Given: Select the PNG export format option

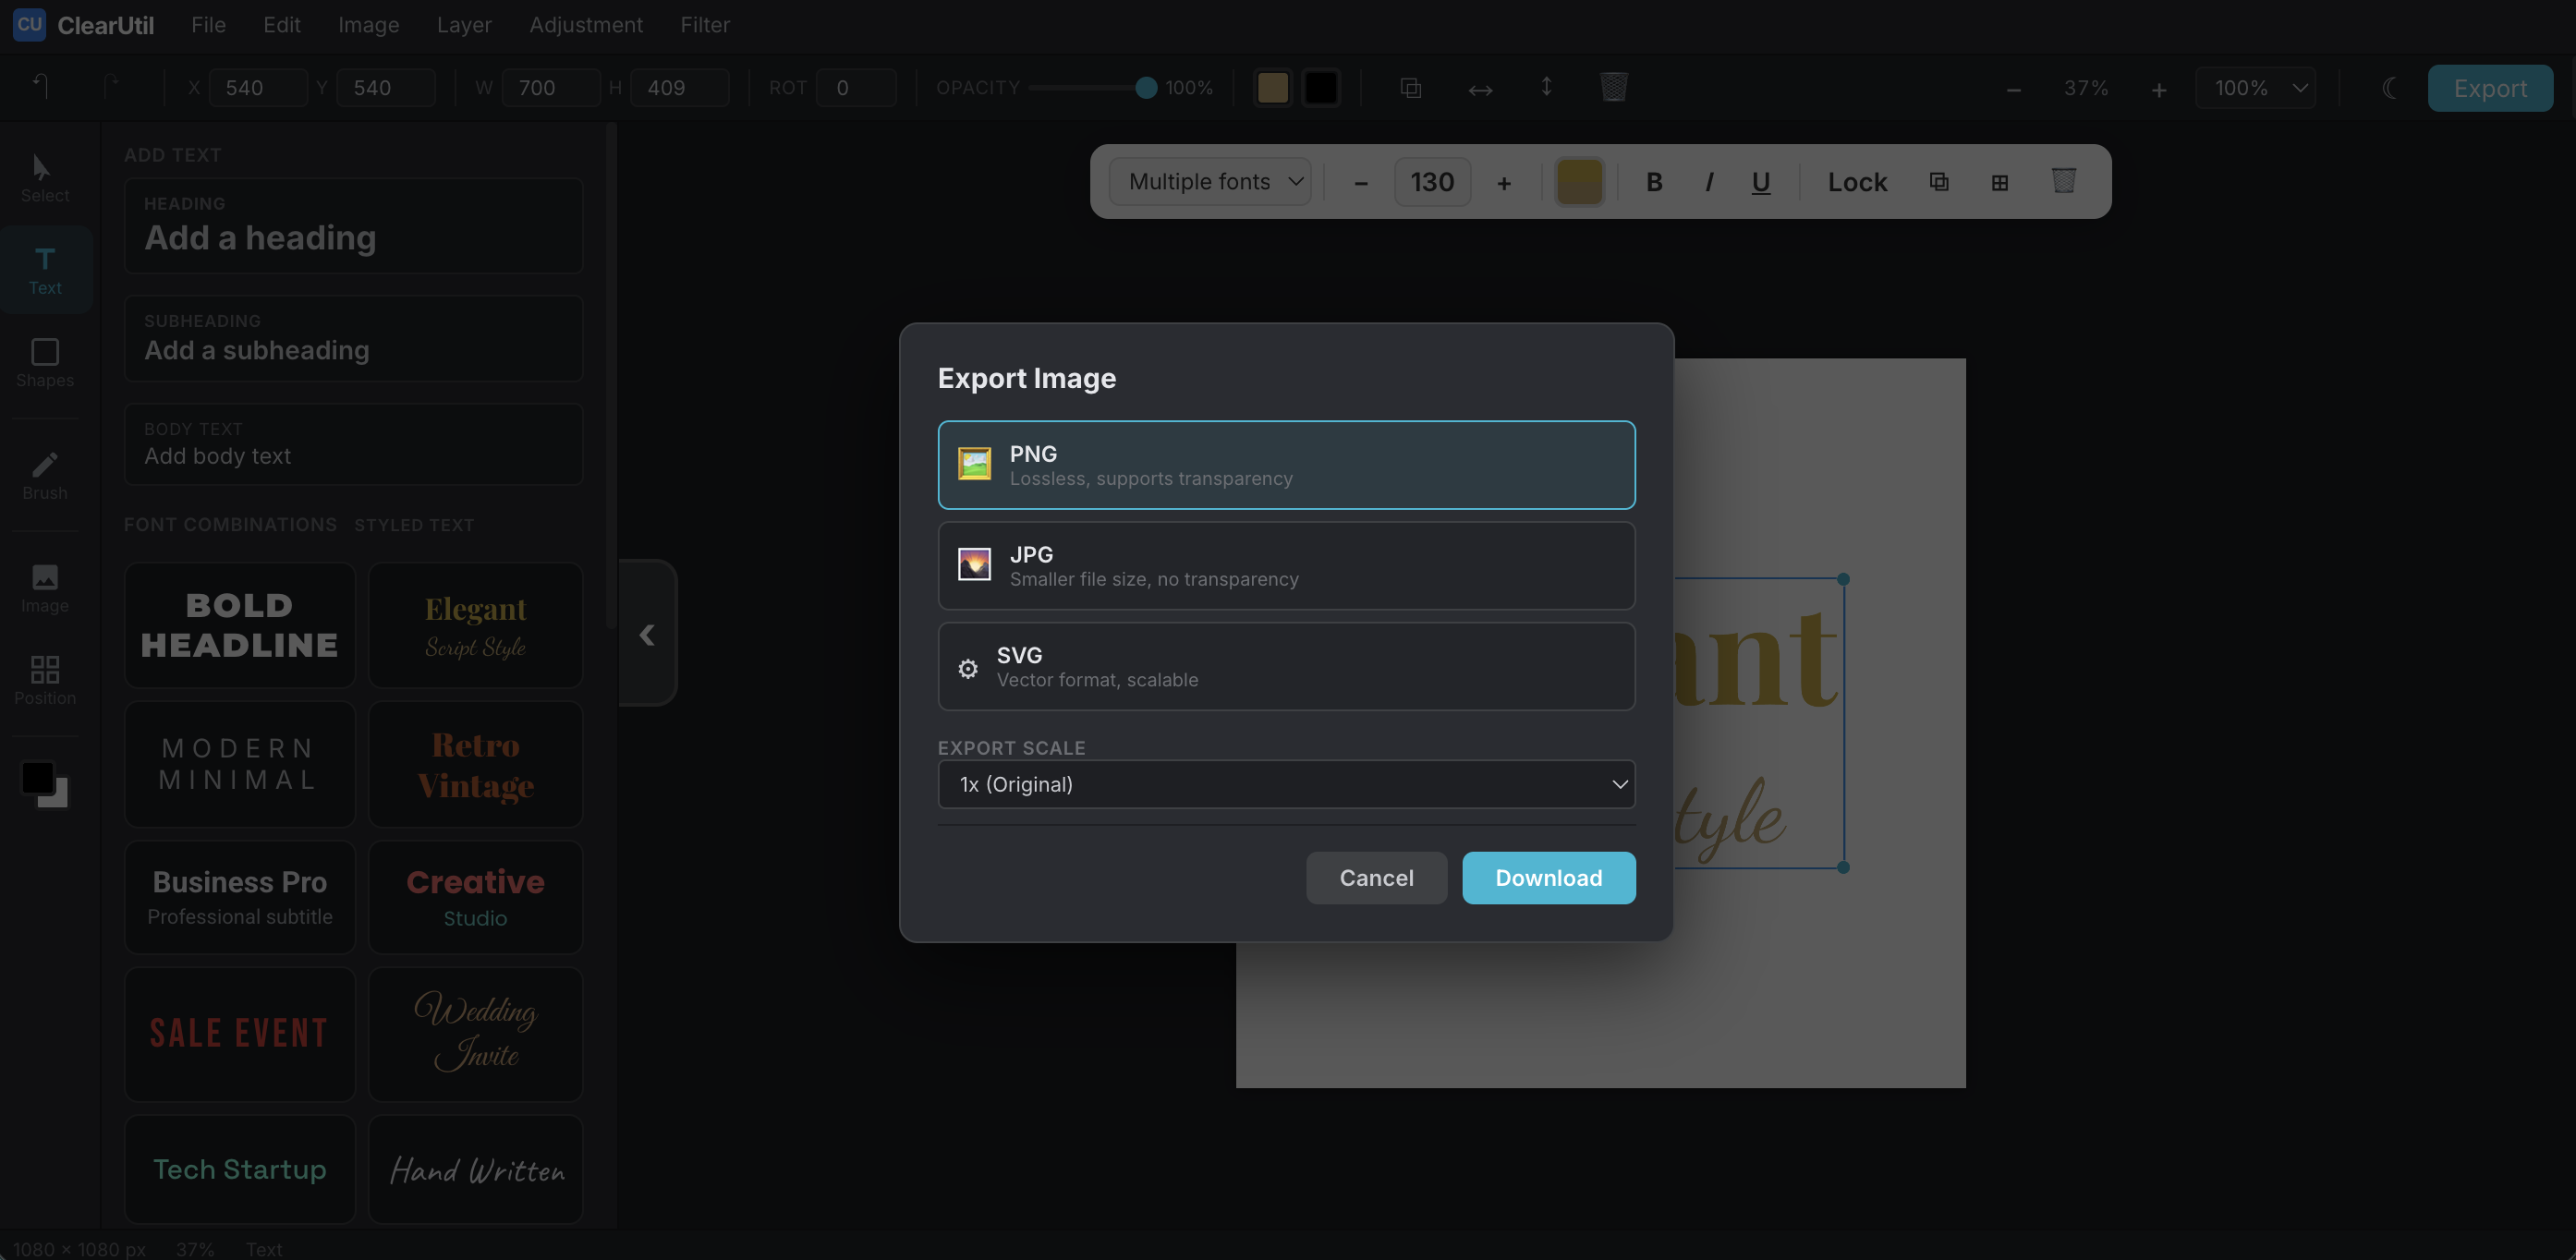Looking at the screenshot, I should tap(1286, 464).
